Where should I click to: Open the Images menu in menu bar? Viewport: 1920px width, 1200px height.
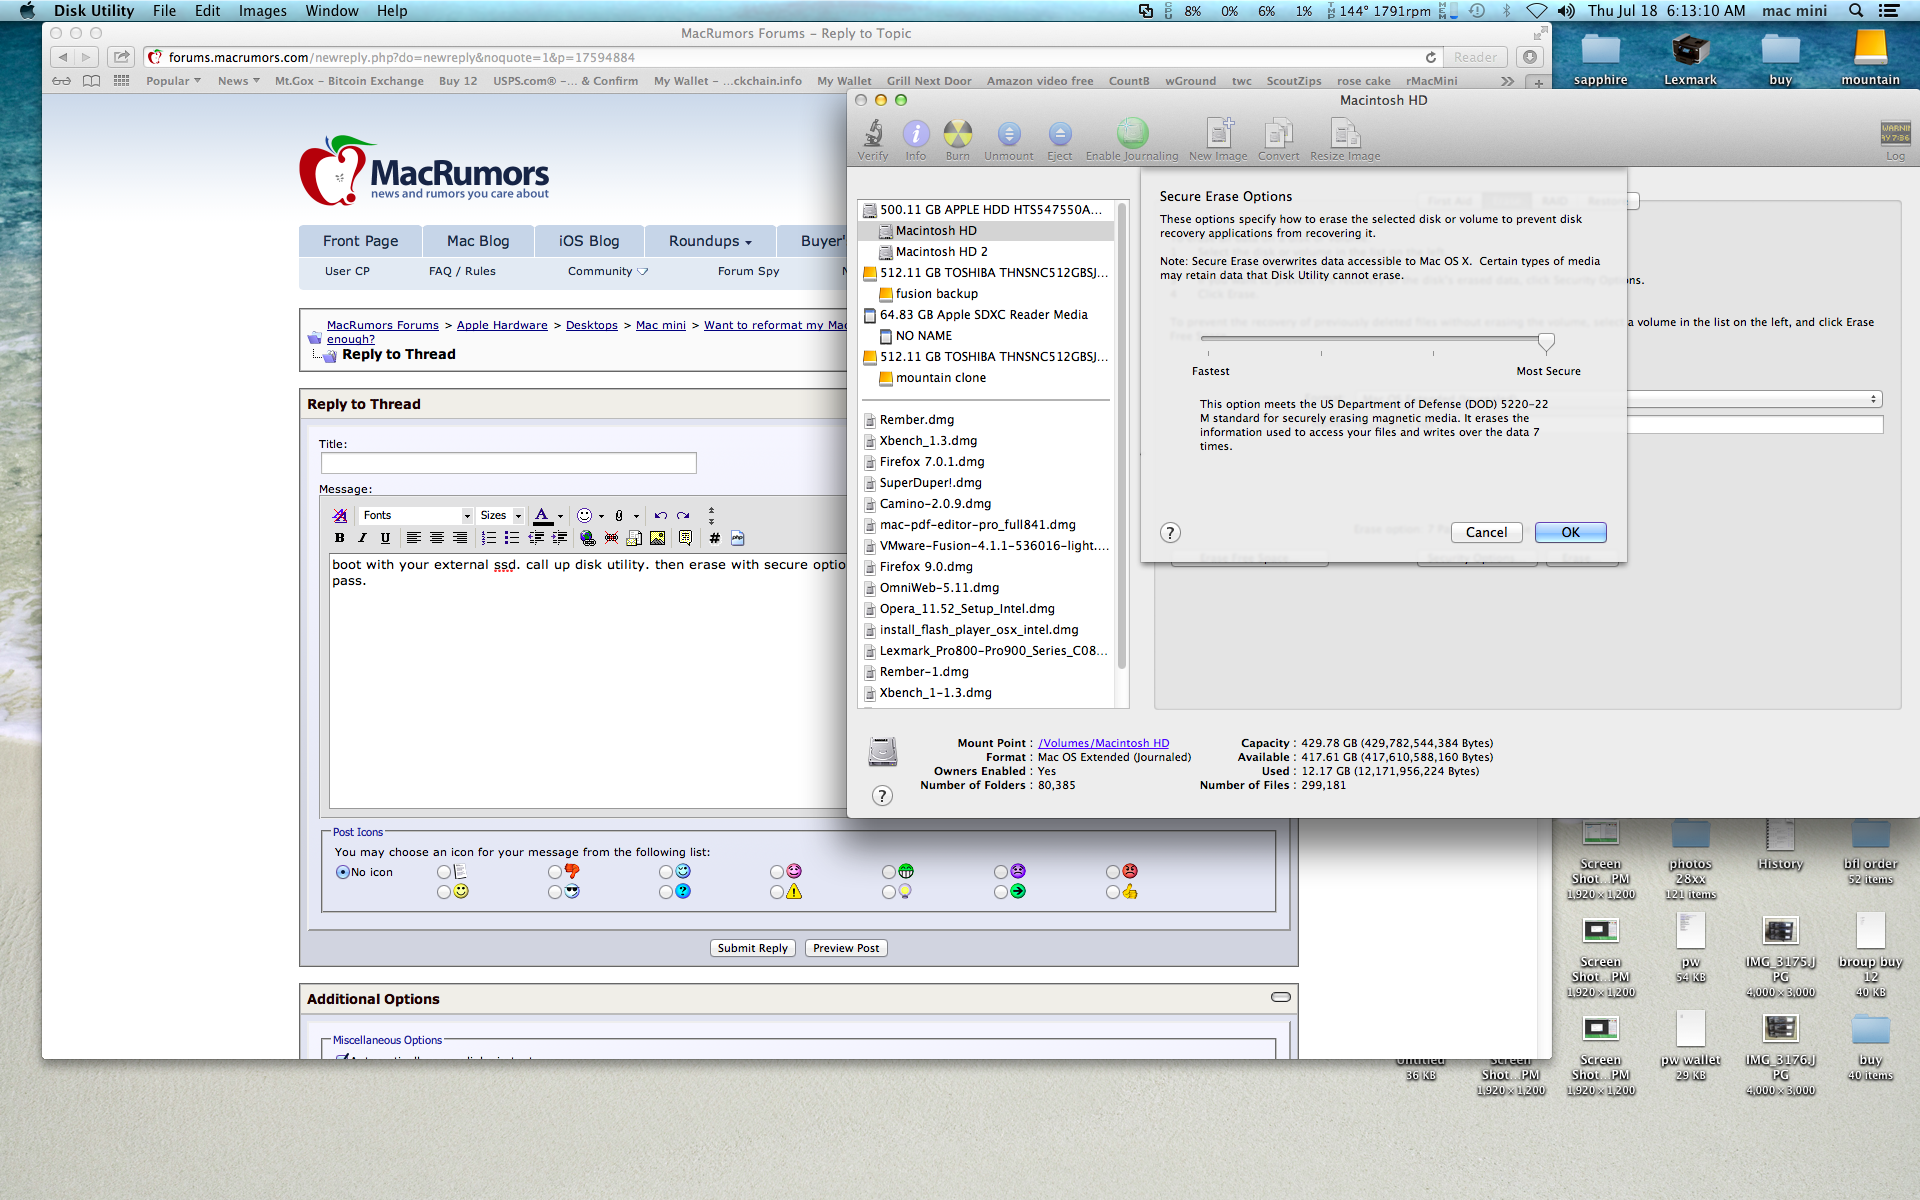click(x=262, y=11)
